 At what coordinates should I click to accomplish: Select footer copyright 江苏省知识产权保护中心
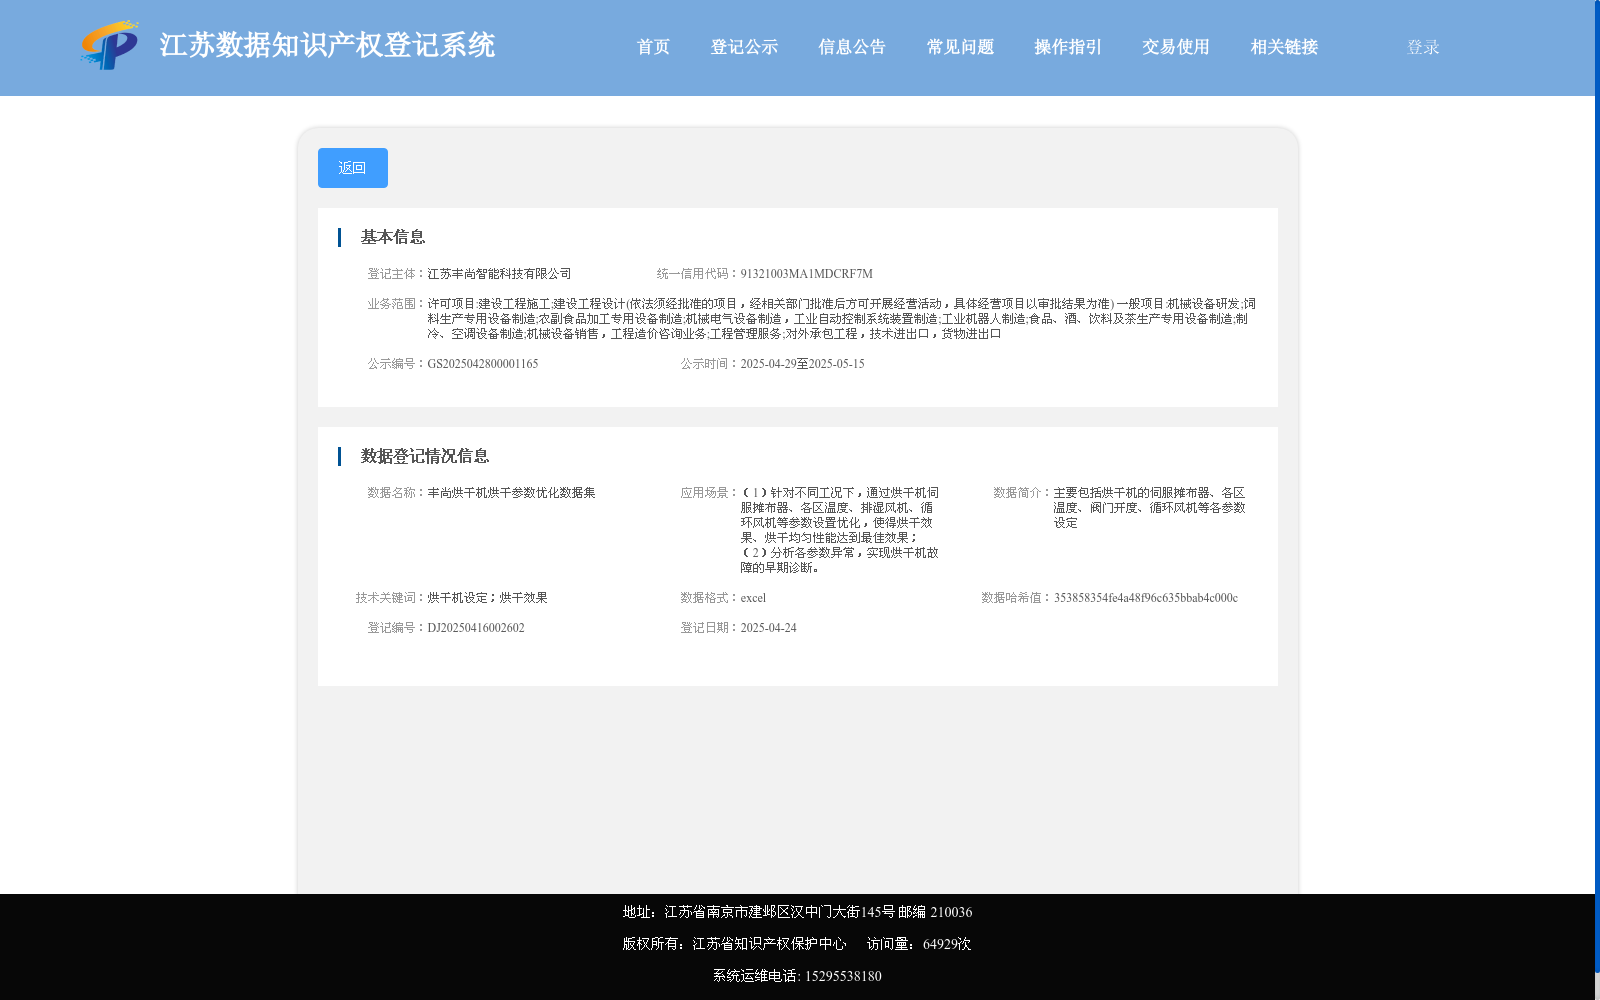tap(769, 944)
